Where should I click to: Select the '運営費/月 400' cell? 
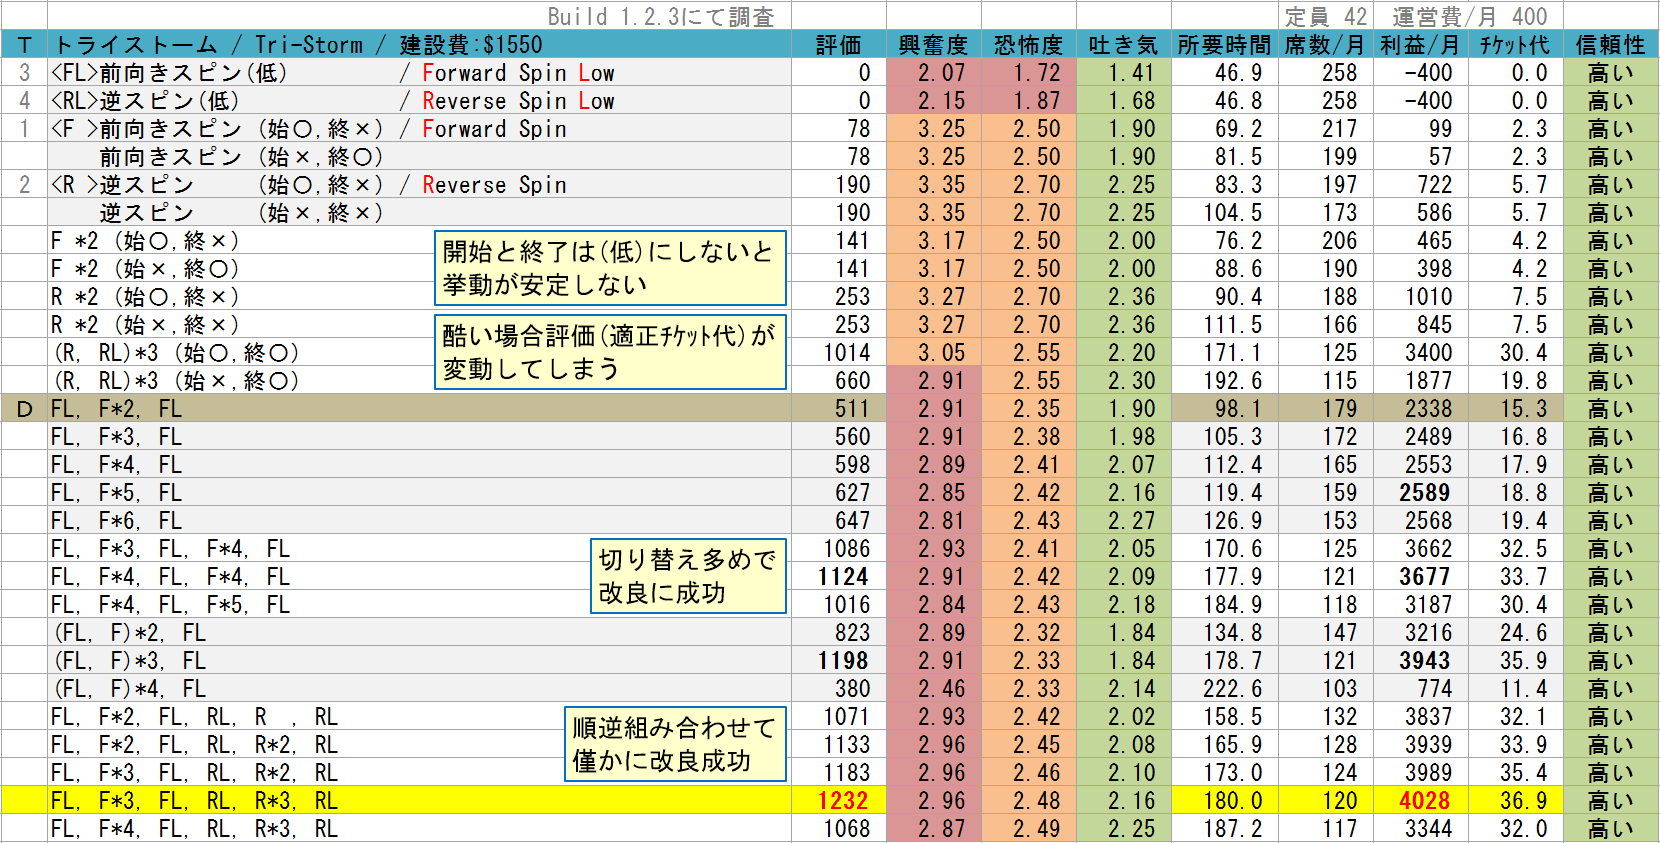1469,16
